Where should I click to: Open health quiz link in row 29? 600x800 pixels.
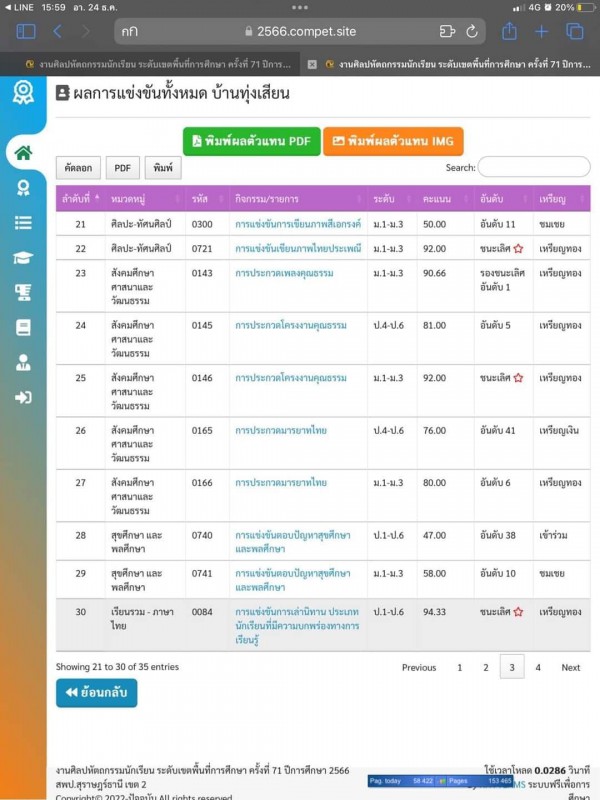point(293,580)
